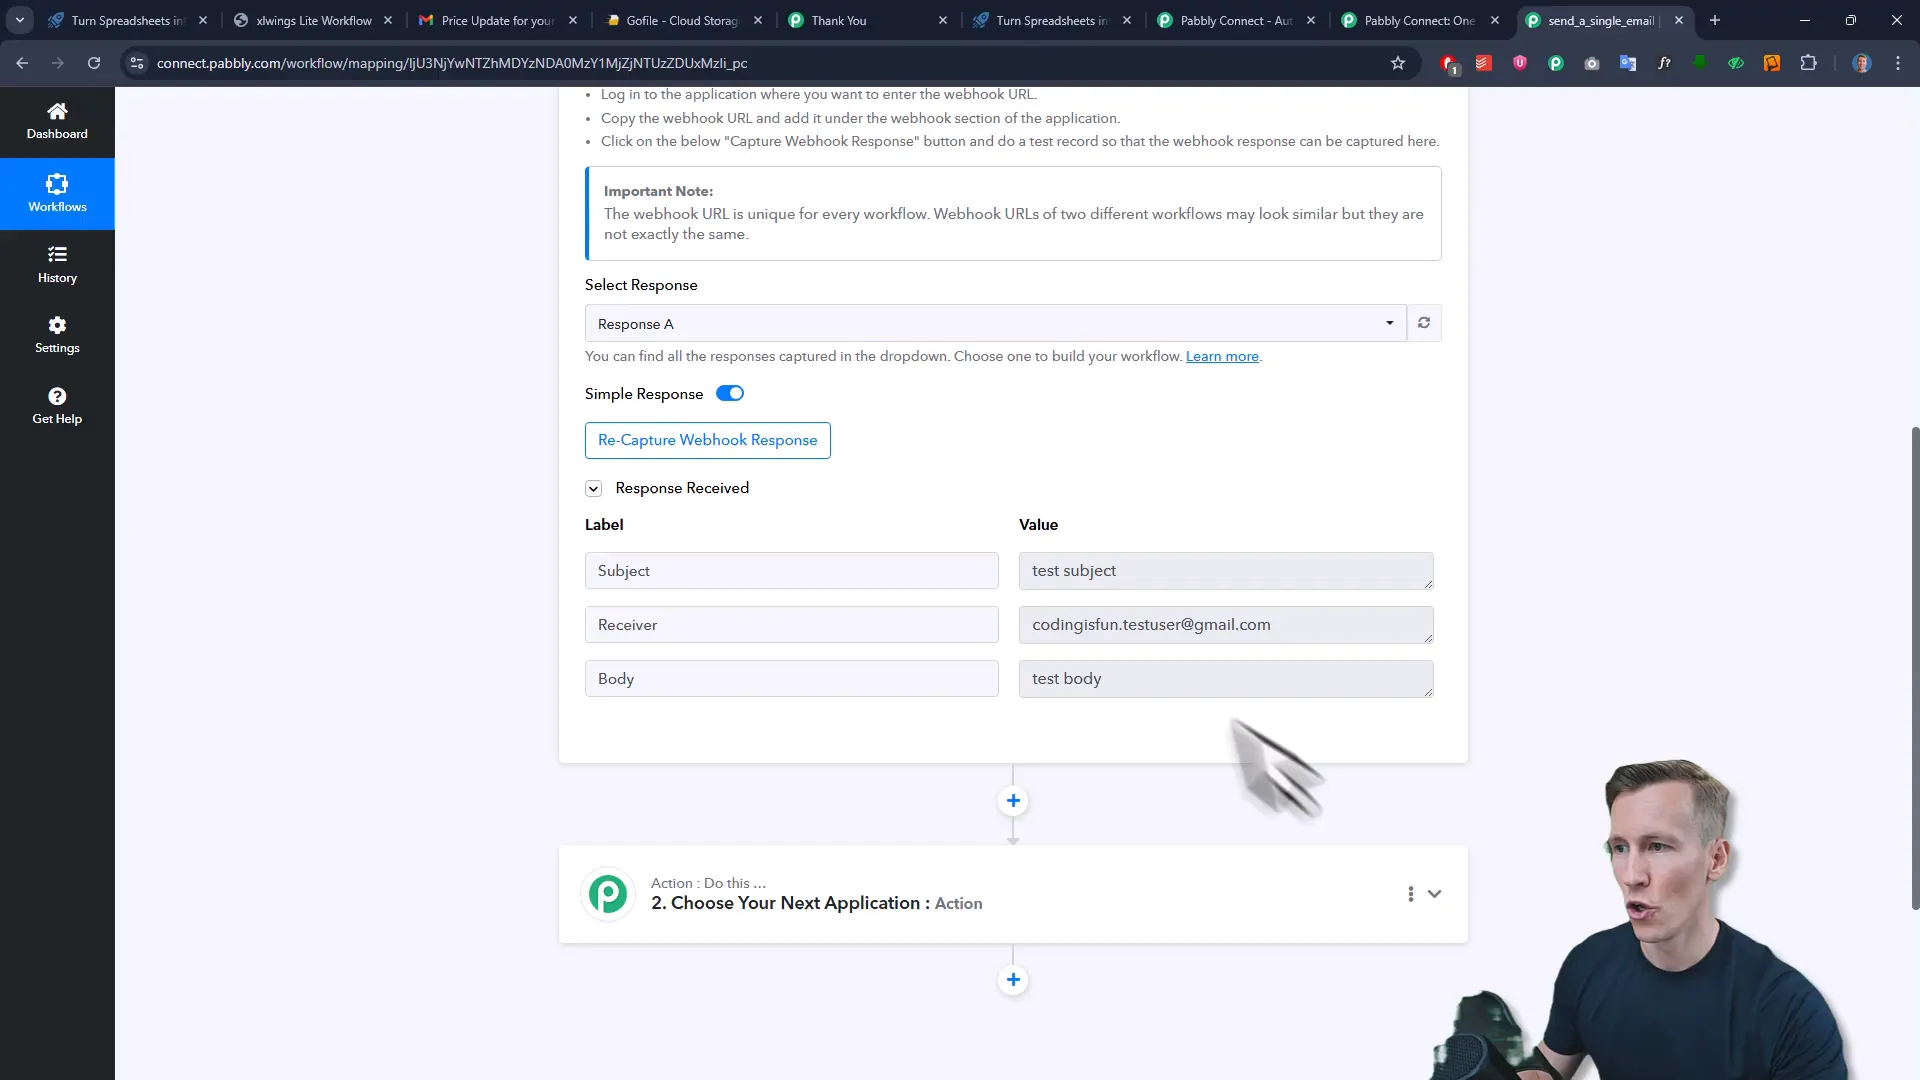
Task: Open the Learn more link
Action: (x=1222, y=356)
